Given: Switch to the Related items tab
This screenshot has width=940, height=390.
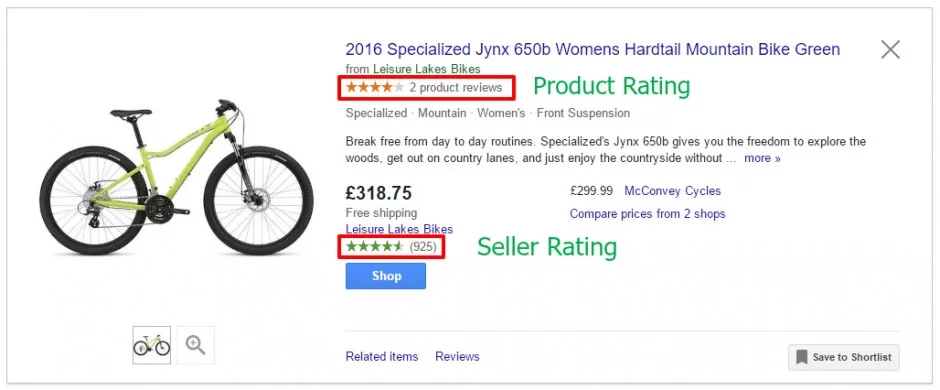Looking at the screenshot, I should click(x=382, y=357).
